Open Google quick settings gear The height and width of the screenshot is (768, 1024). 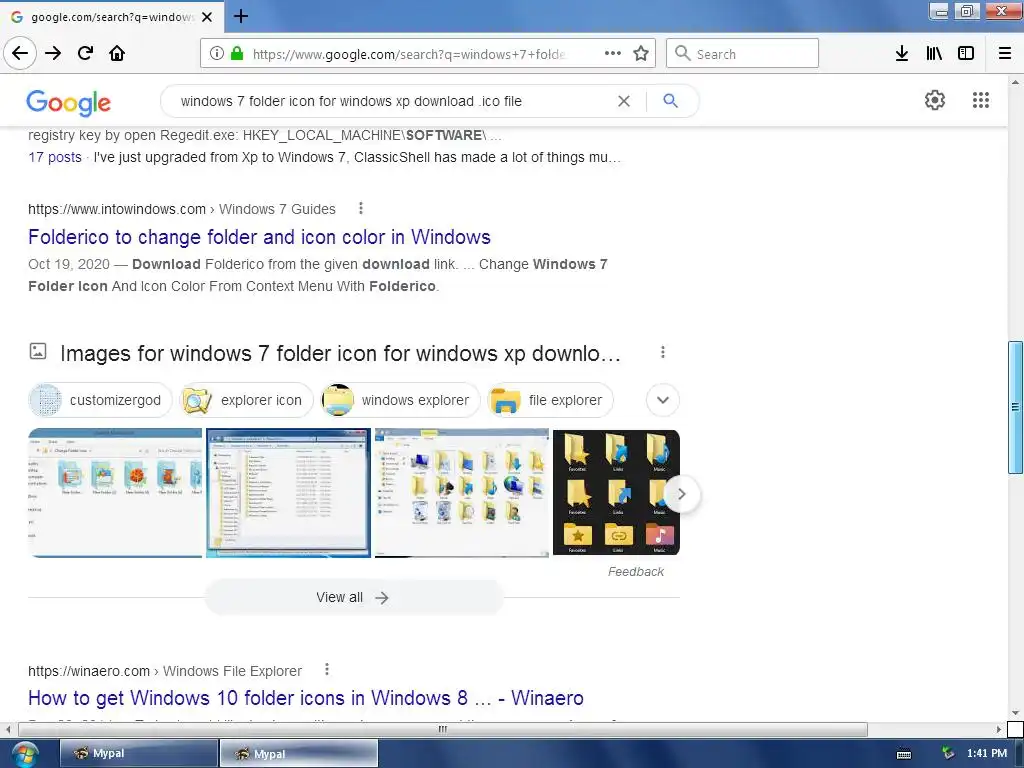tap(935, 100)
